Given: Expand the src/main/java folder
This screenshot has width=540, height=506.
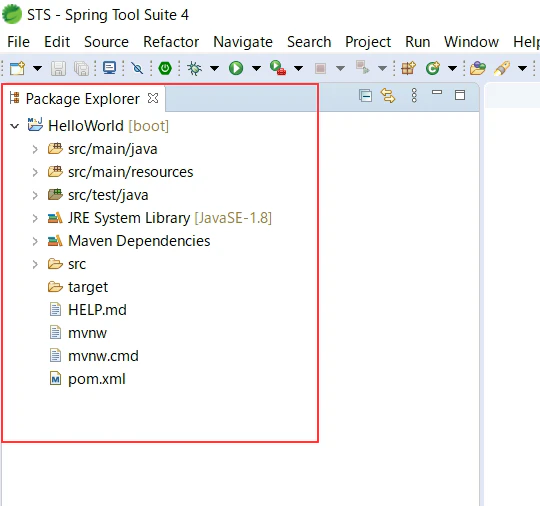Looking at the screenshot, I should point(35,149).
